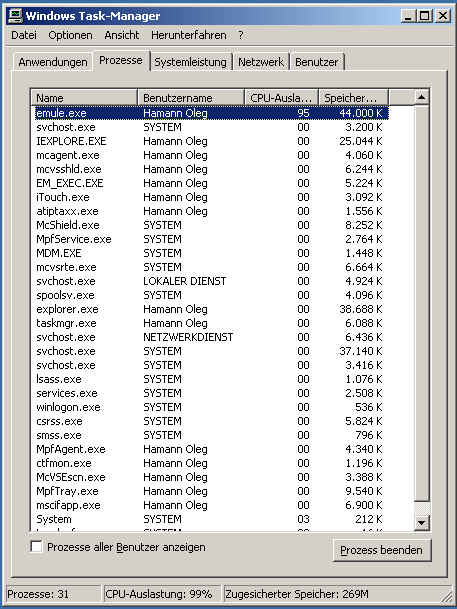This screenshot has height=609, width=457.
Task: Select the services.exe process
Action: 210,393
